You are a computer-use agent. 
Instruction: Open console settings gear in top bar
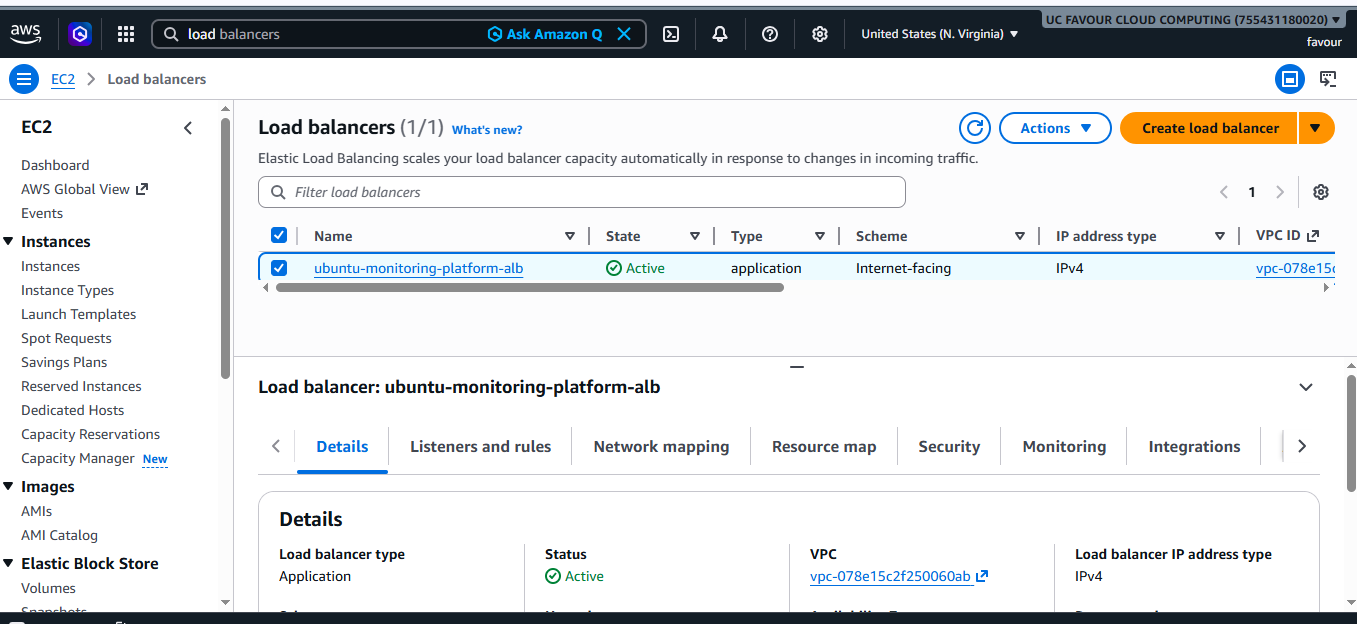[x=820, y=34]
